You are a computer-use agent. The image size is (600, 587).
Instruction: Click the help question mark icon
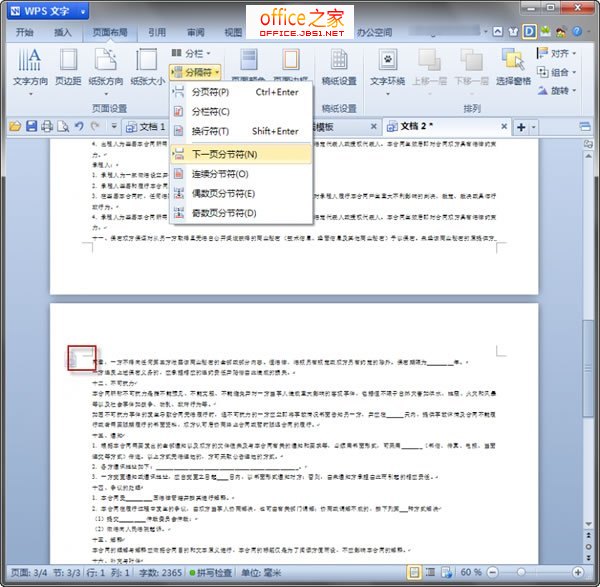tap(577, 31)
